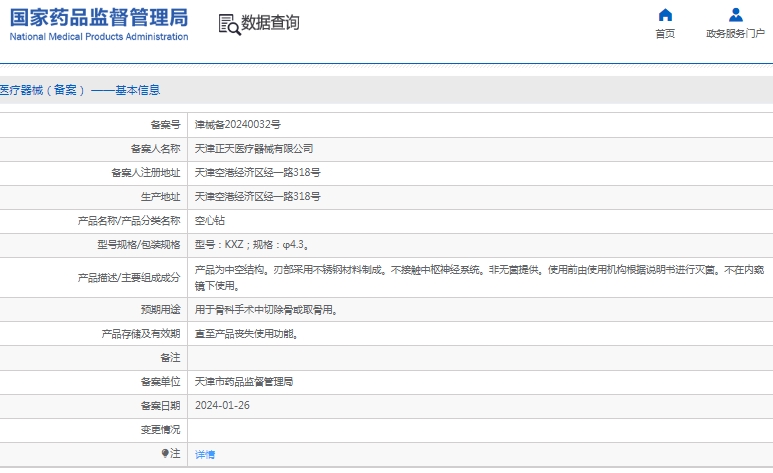Image resolution: width=773 pixels, height=473 pixels.
Task: Select the value 型号：KXZ；规格：φ4.3。
Action: coord(252,245)
